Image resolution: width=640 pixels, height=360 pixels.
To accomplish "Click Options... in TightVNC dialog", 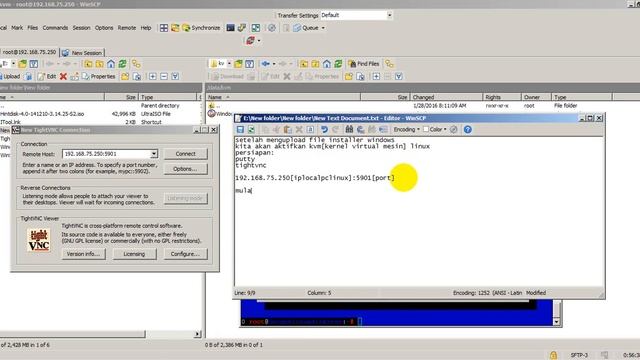I will click(186, 169).
